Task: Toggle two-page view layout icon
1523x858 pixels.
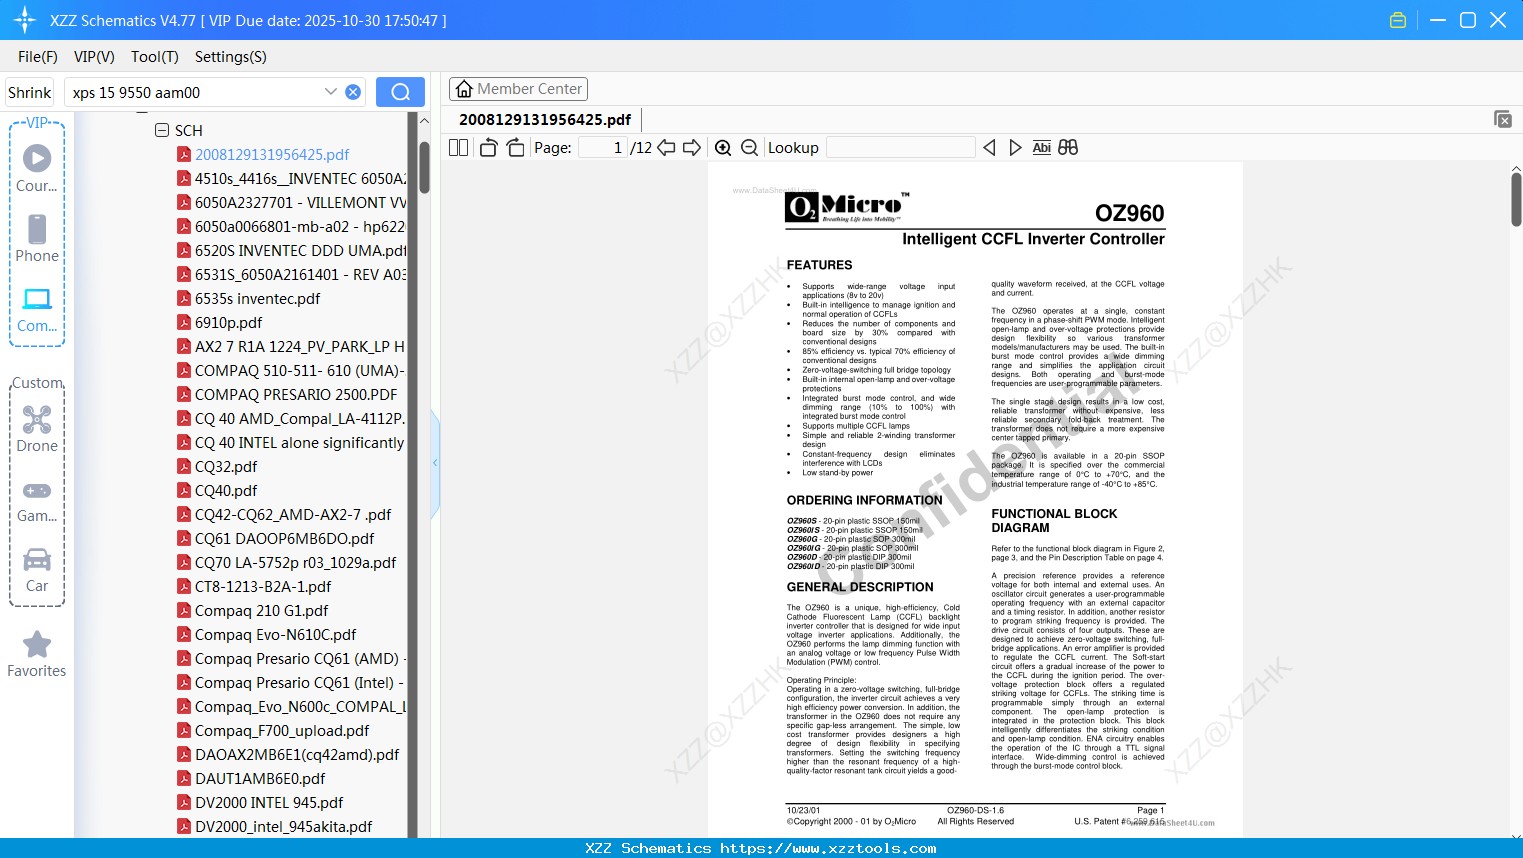Action: pyautogui.click(x=458, y=148)
